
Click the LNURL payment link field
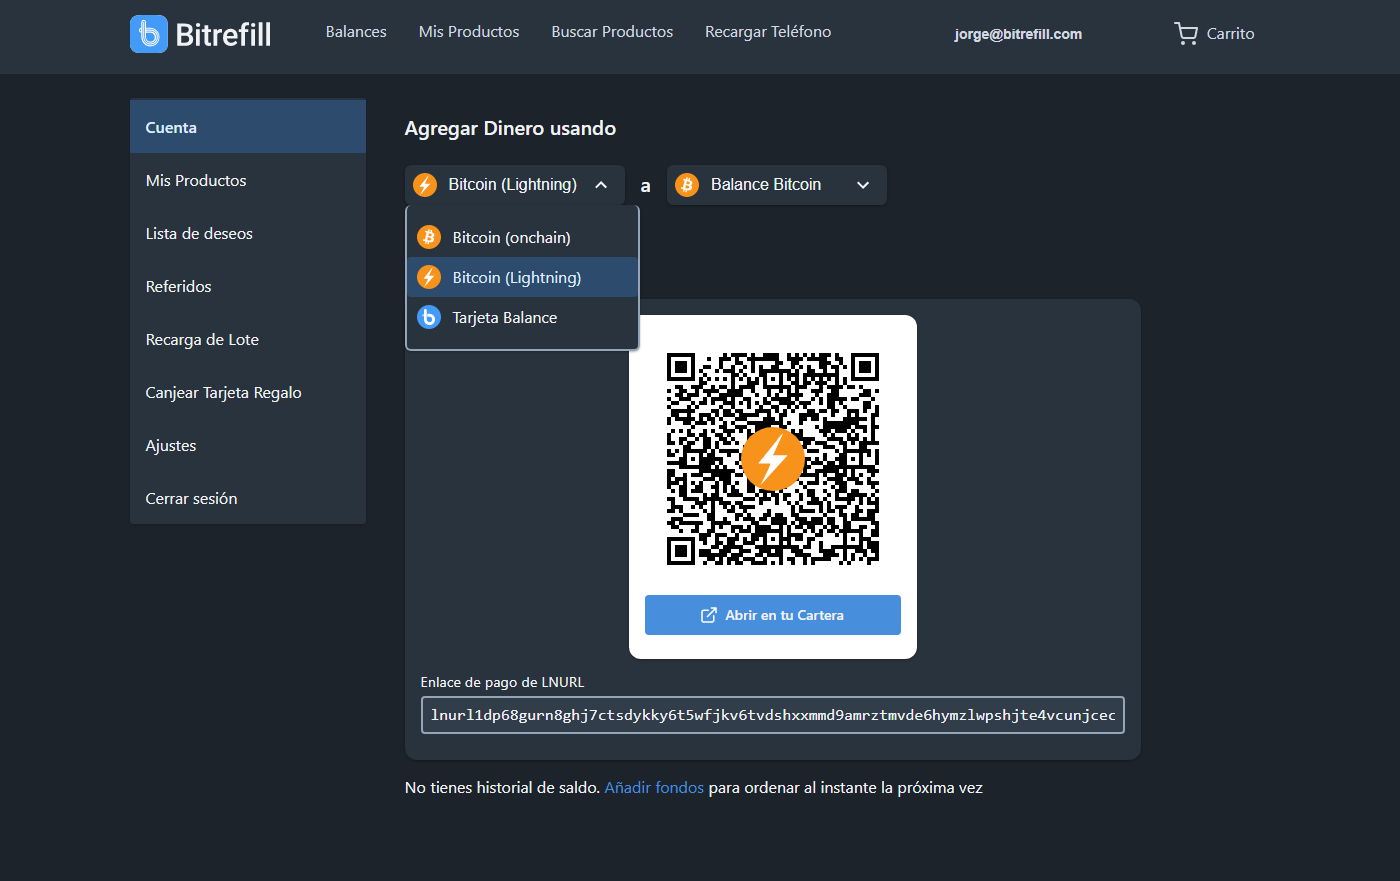[773, 715]
